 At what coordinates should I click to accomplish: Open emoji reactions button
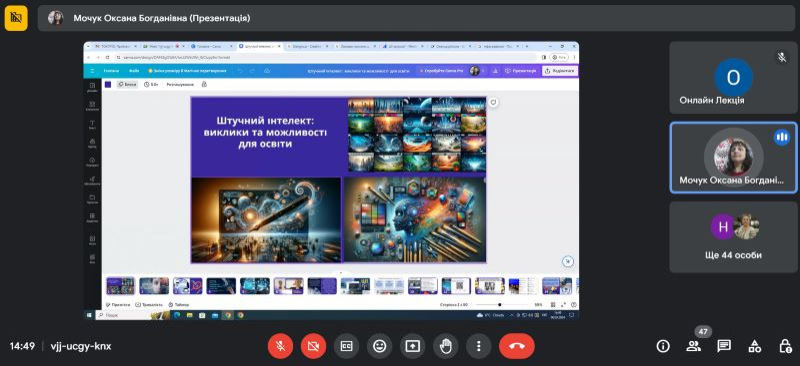click(379, 346)
